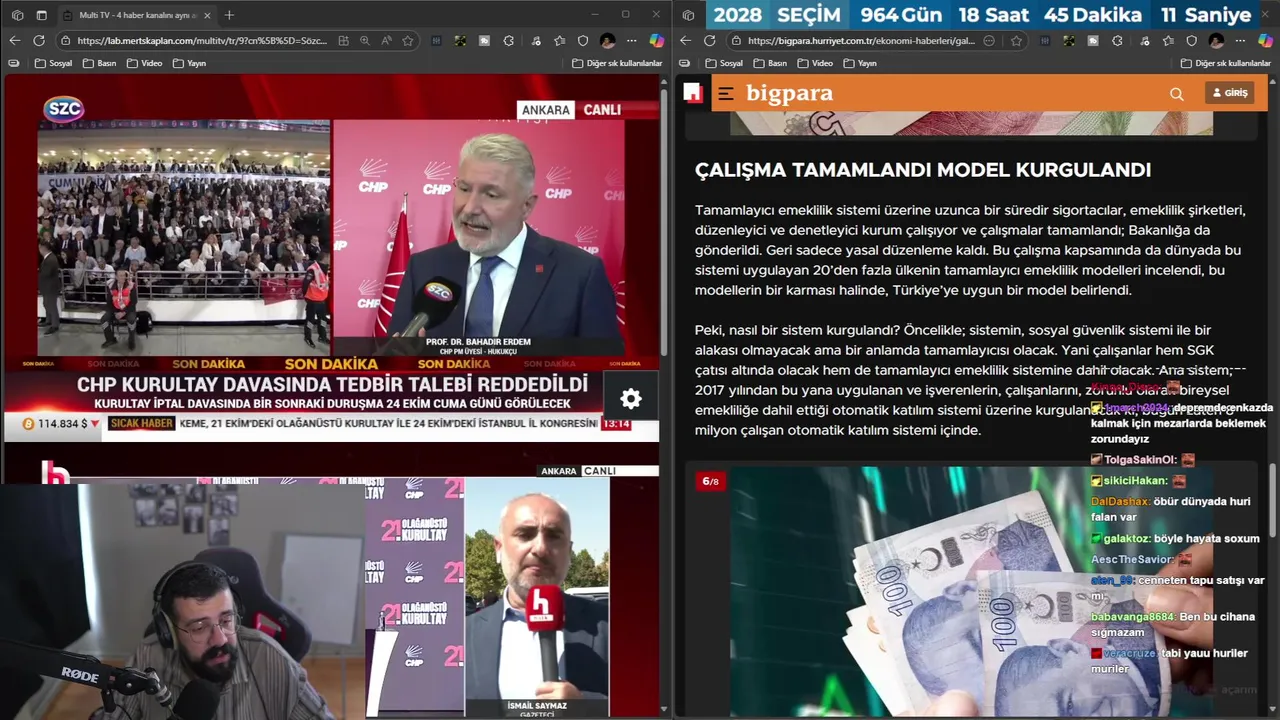Click chat username sikiciHakan
Image resolution: width=1280 pixels, height=720 pixels.
(x=1134, y=481)
